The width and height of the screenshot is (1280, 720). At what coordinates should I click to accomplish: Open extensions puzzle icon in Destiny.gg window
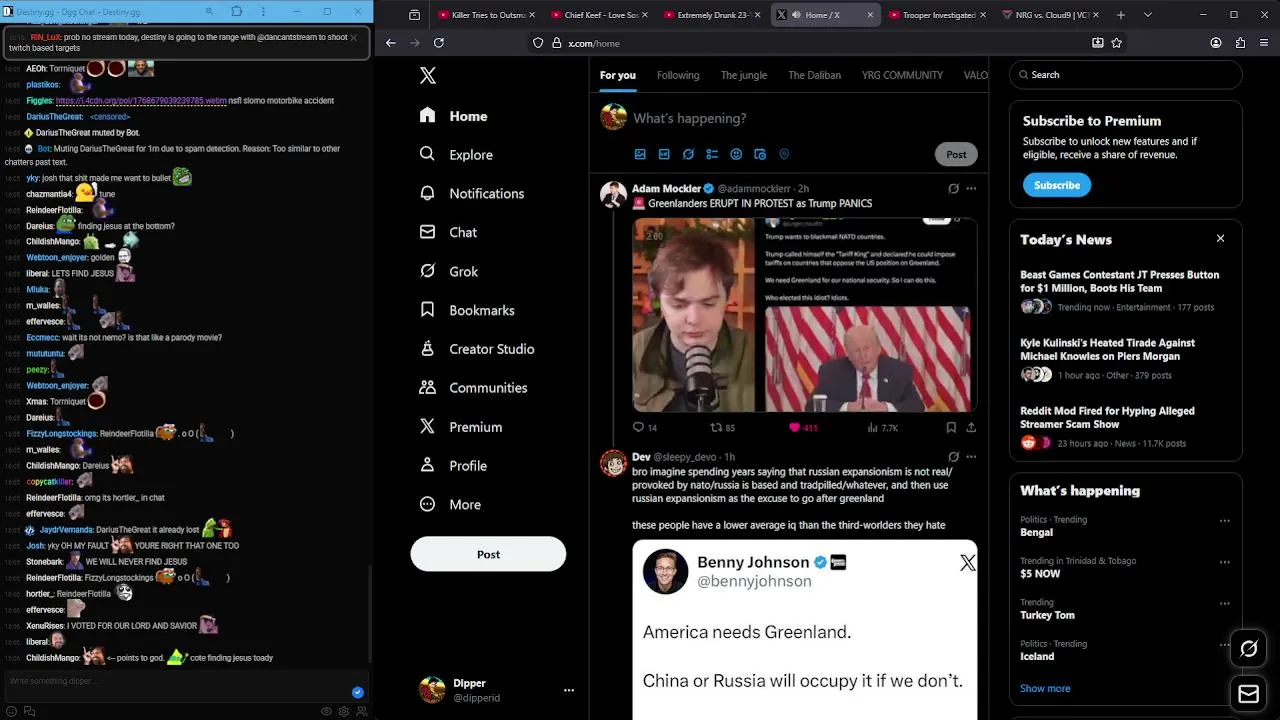click(x=236, y=11)
